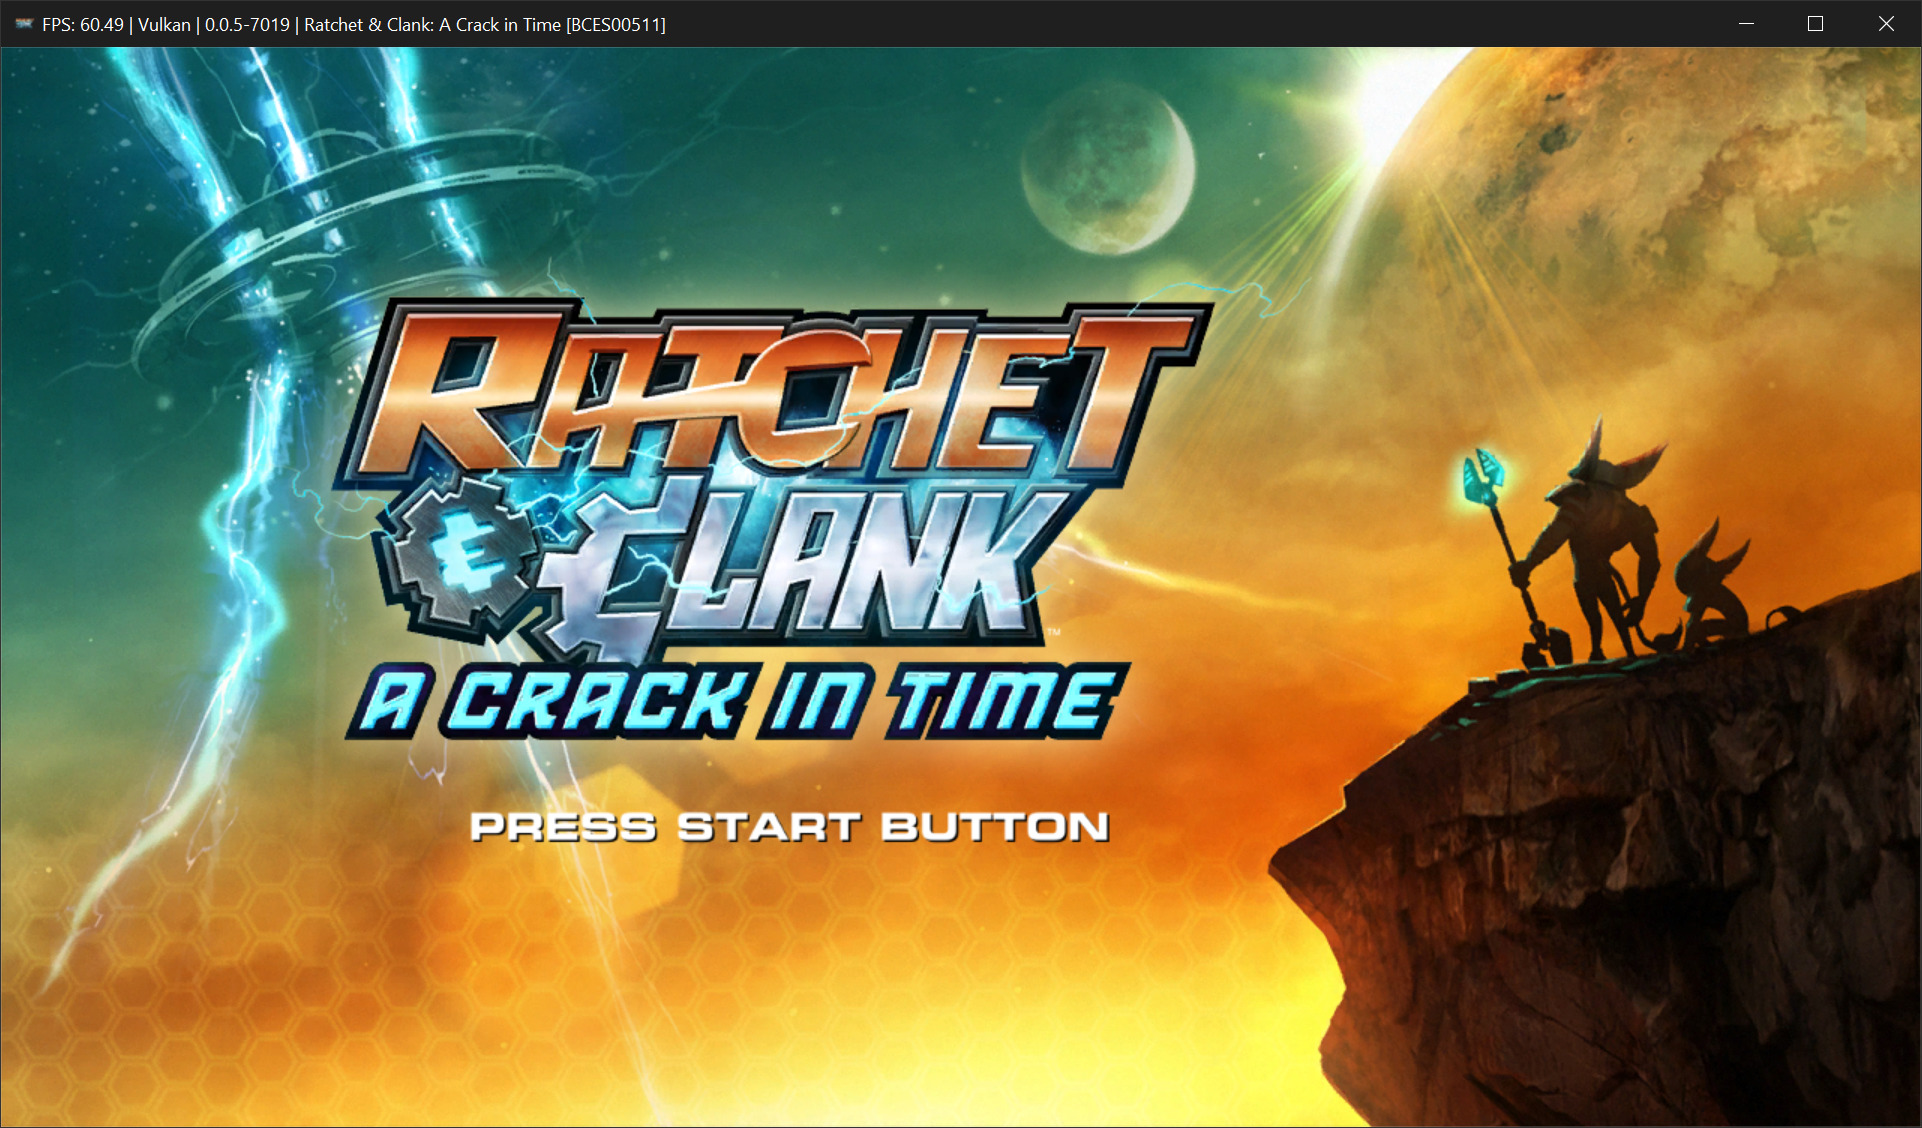Click the window title text showing FPS
Screen dimensions: 1922x1128
click(x=354, y=25)
